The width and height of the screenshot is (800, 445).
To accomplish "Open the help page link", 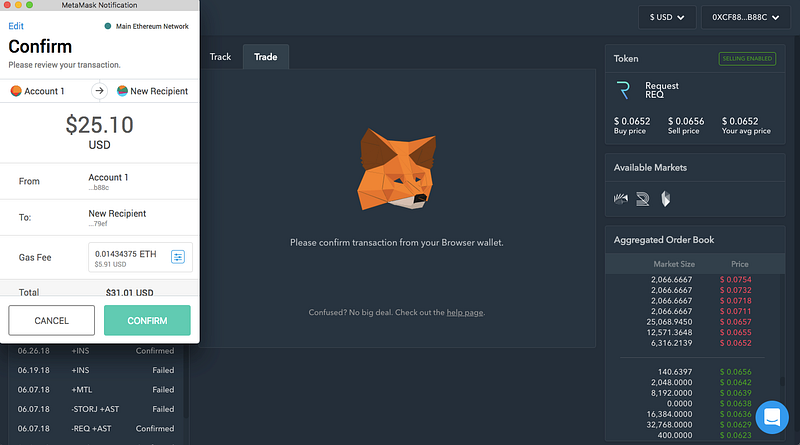I will click(x=465, y=312).
